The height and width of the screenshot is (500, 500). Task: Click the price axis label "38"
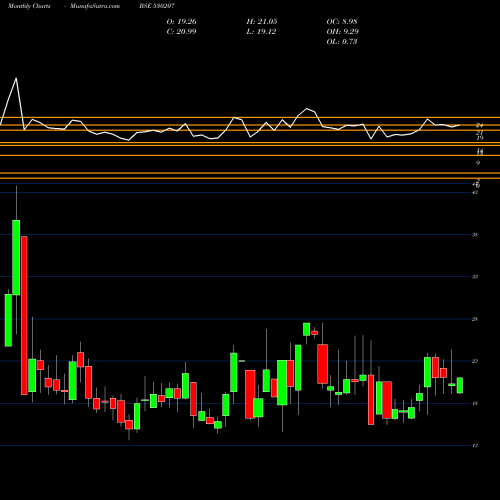pyautogui.click(x=475, y=235)
